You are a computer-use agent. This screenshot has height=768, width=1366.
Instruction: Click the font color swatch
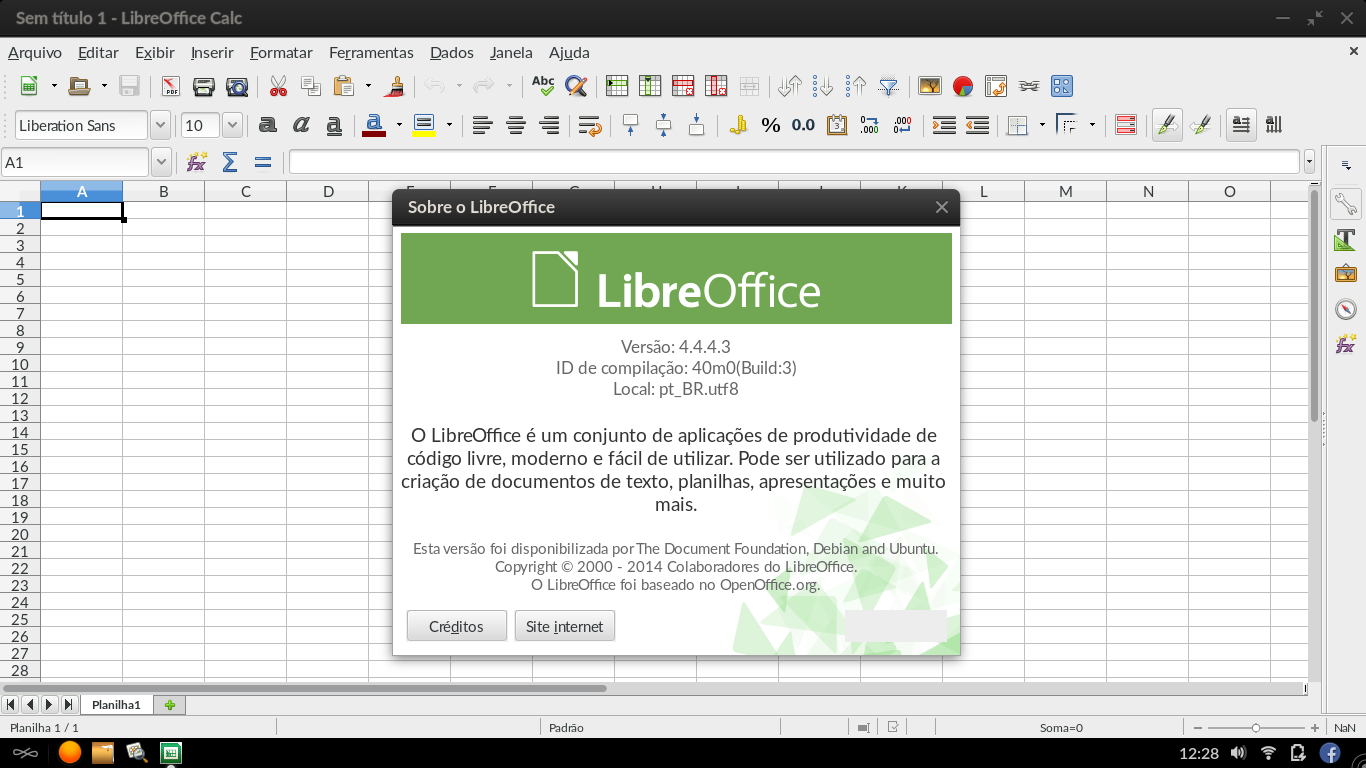374,125
